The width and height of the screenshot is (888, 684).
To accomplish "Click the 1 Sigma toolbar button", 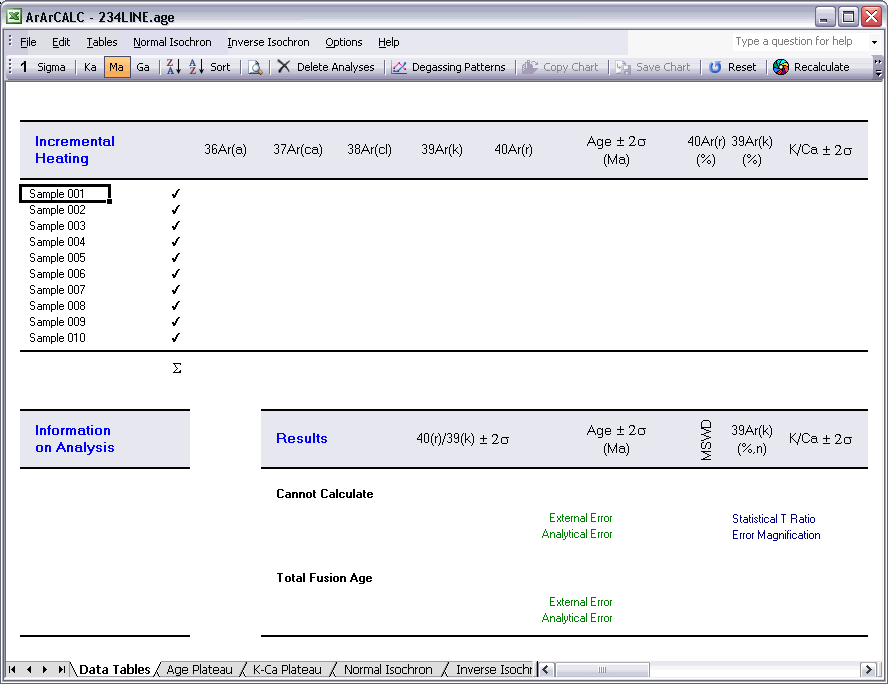I will tap(43, 67).
